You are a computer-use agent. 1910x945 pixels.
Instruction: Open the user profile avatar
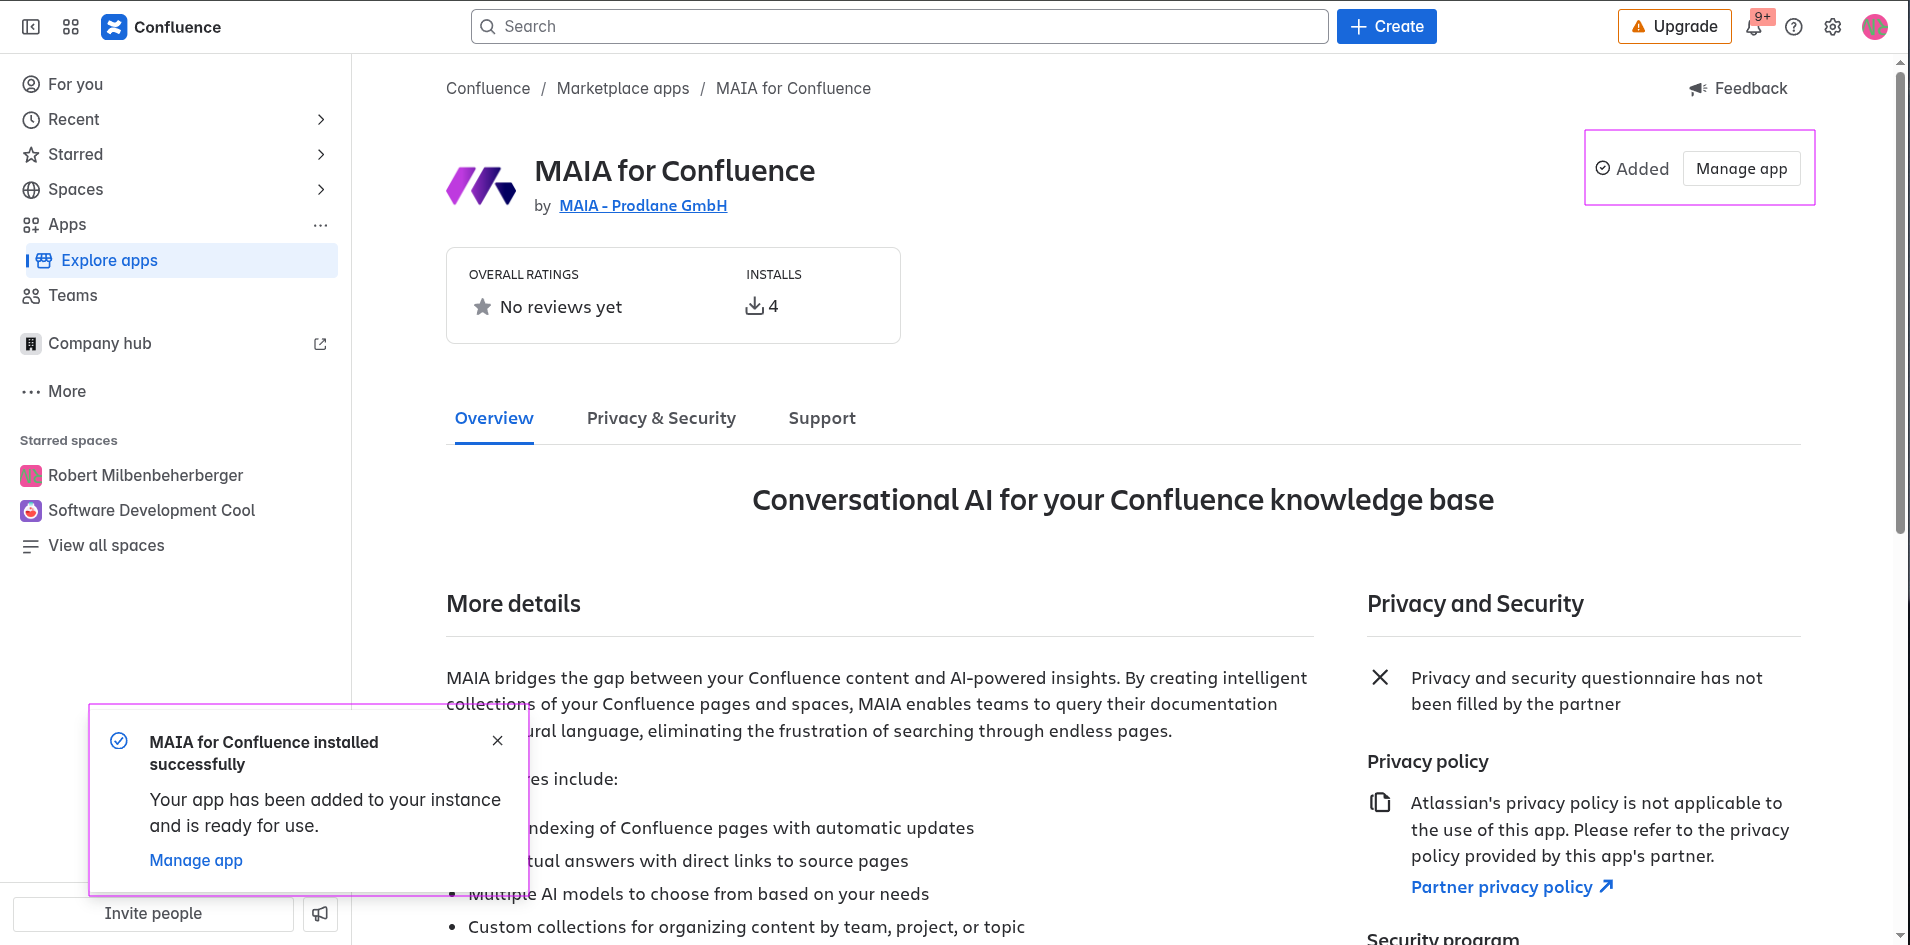[1875, 27]
